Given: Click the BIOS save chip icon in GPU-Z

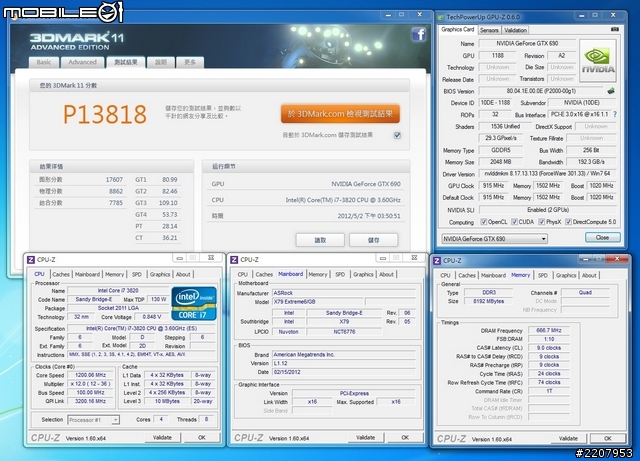Looking at the screenshot, I should coord(611,91).
